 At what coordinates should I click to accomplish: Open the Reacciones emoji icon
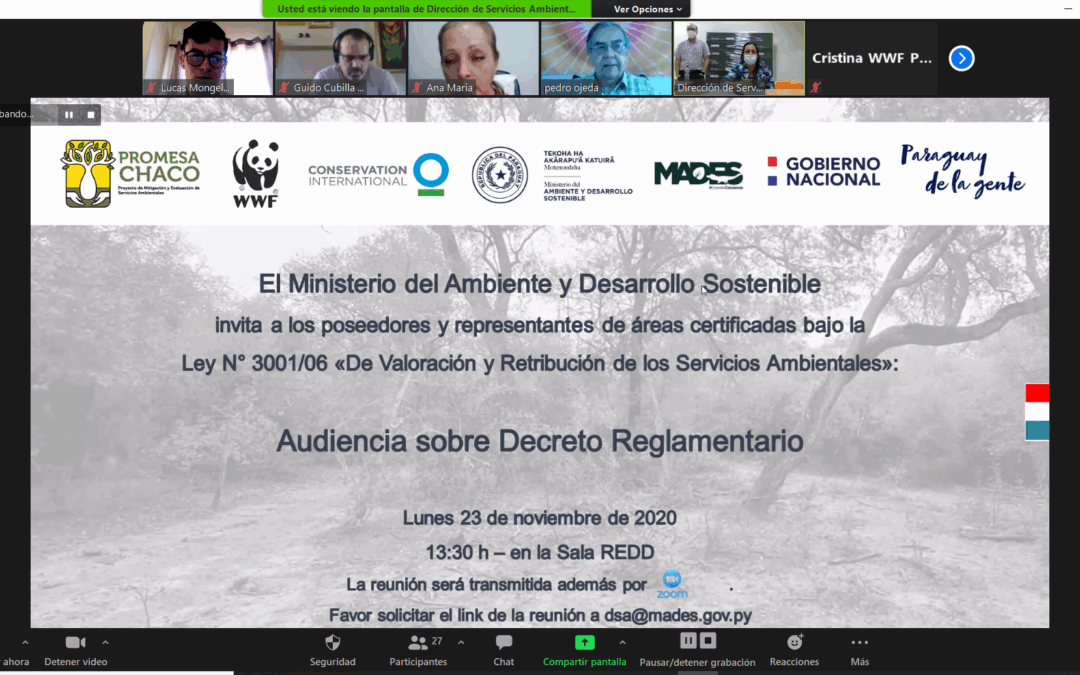[793, 641]
